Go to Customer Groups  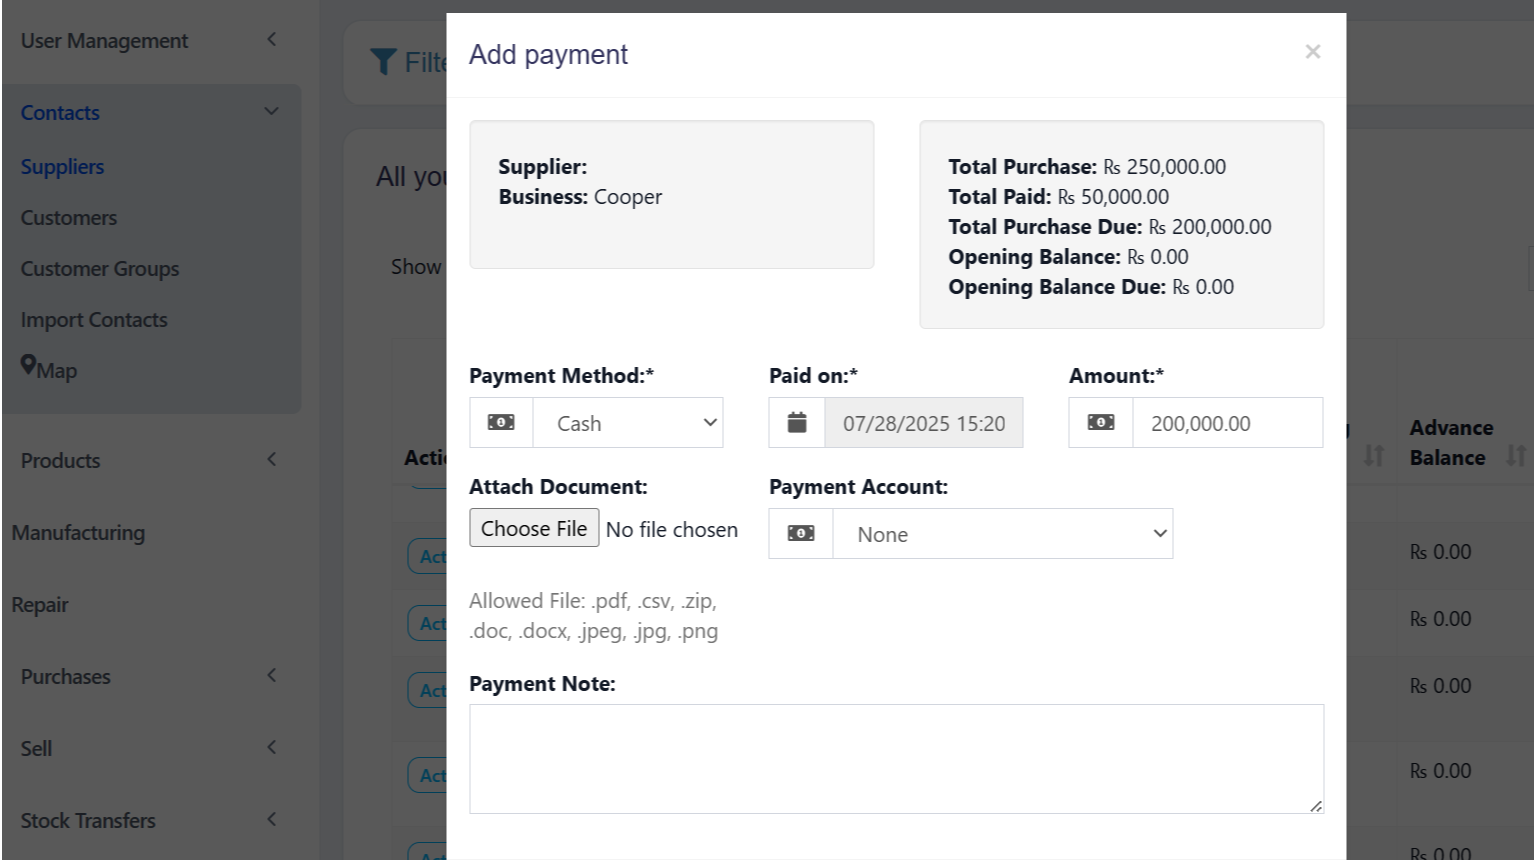(x=100, y=269)
